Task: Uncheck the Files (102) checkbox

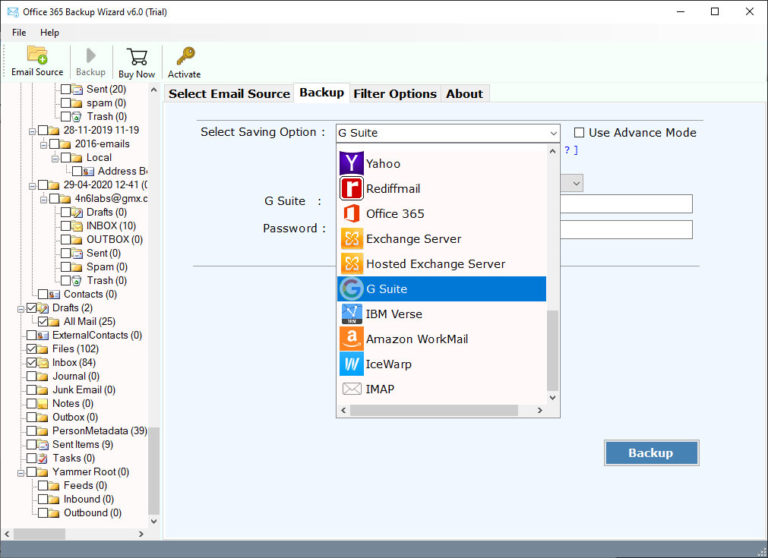Action: pos(31,349)
